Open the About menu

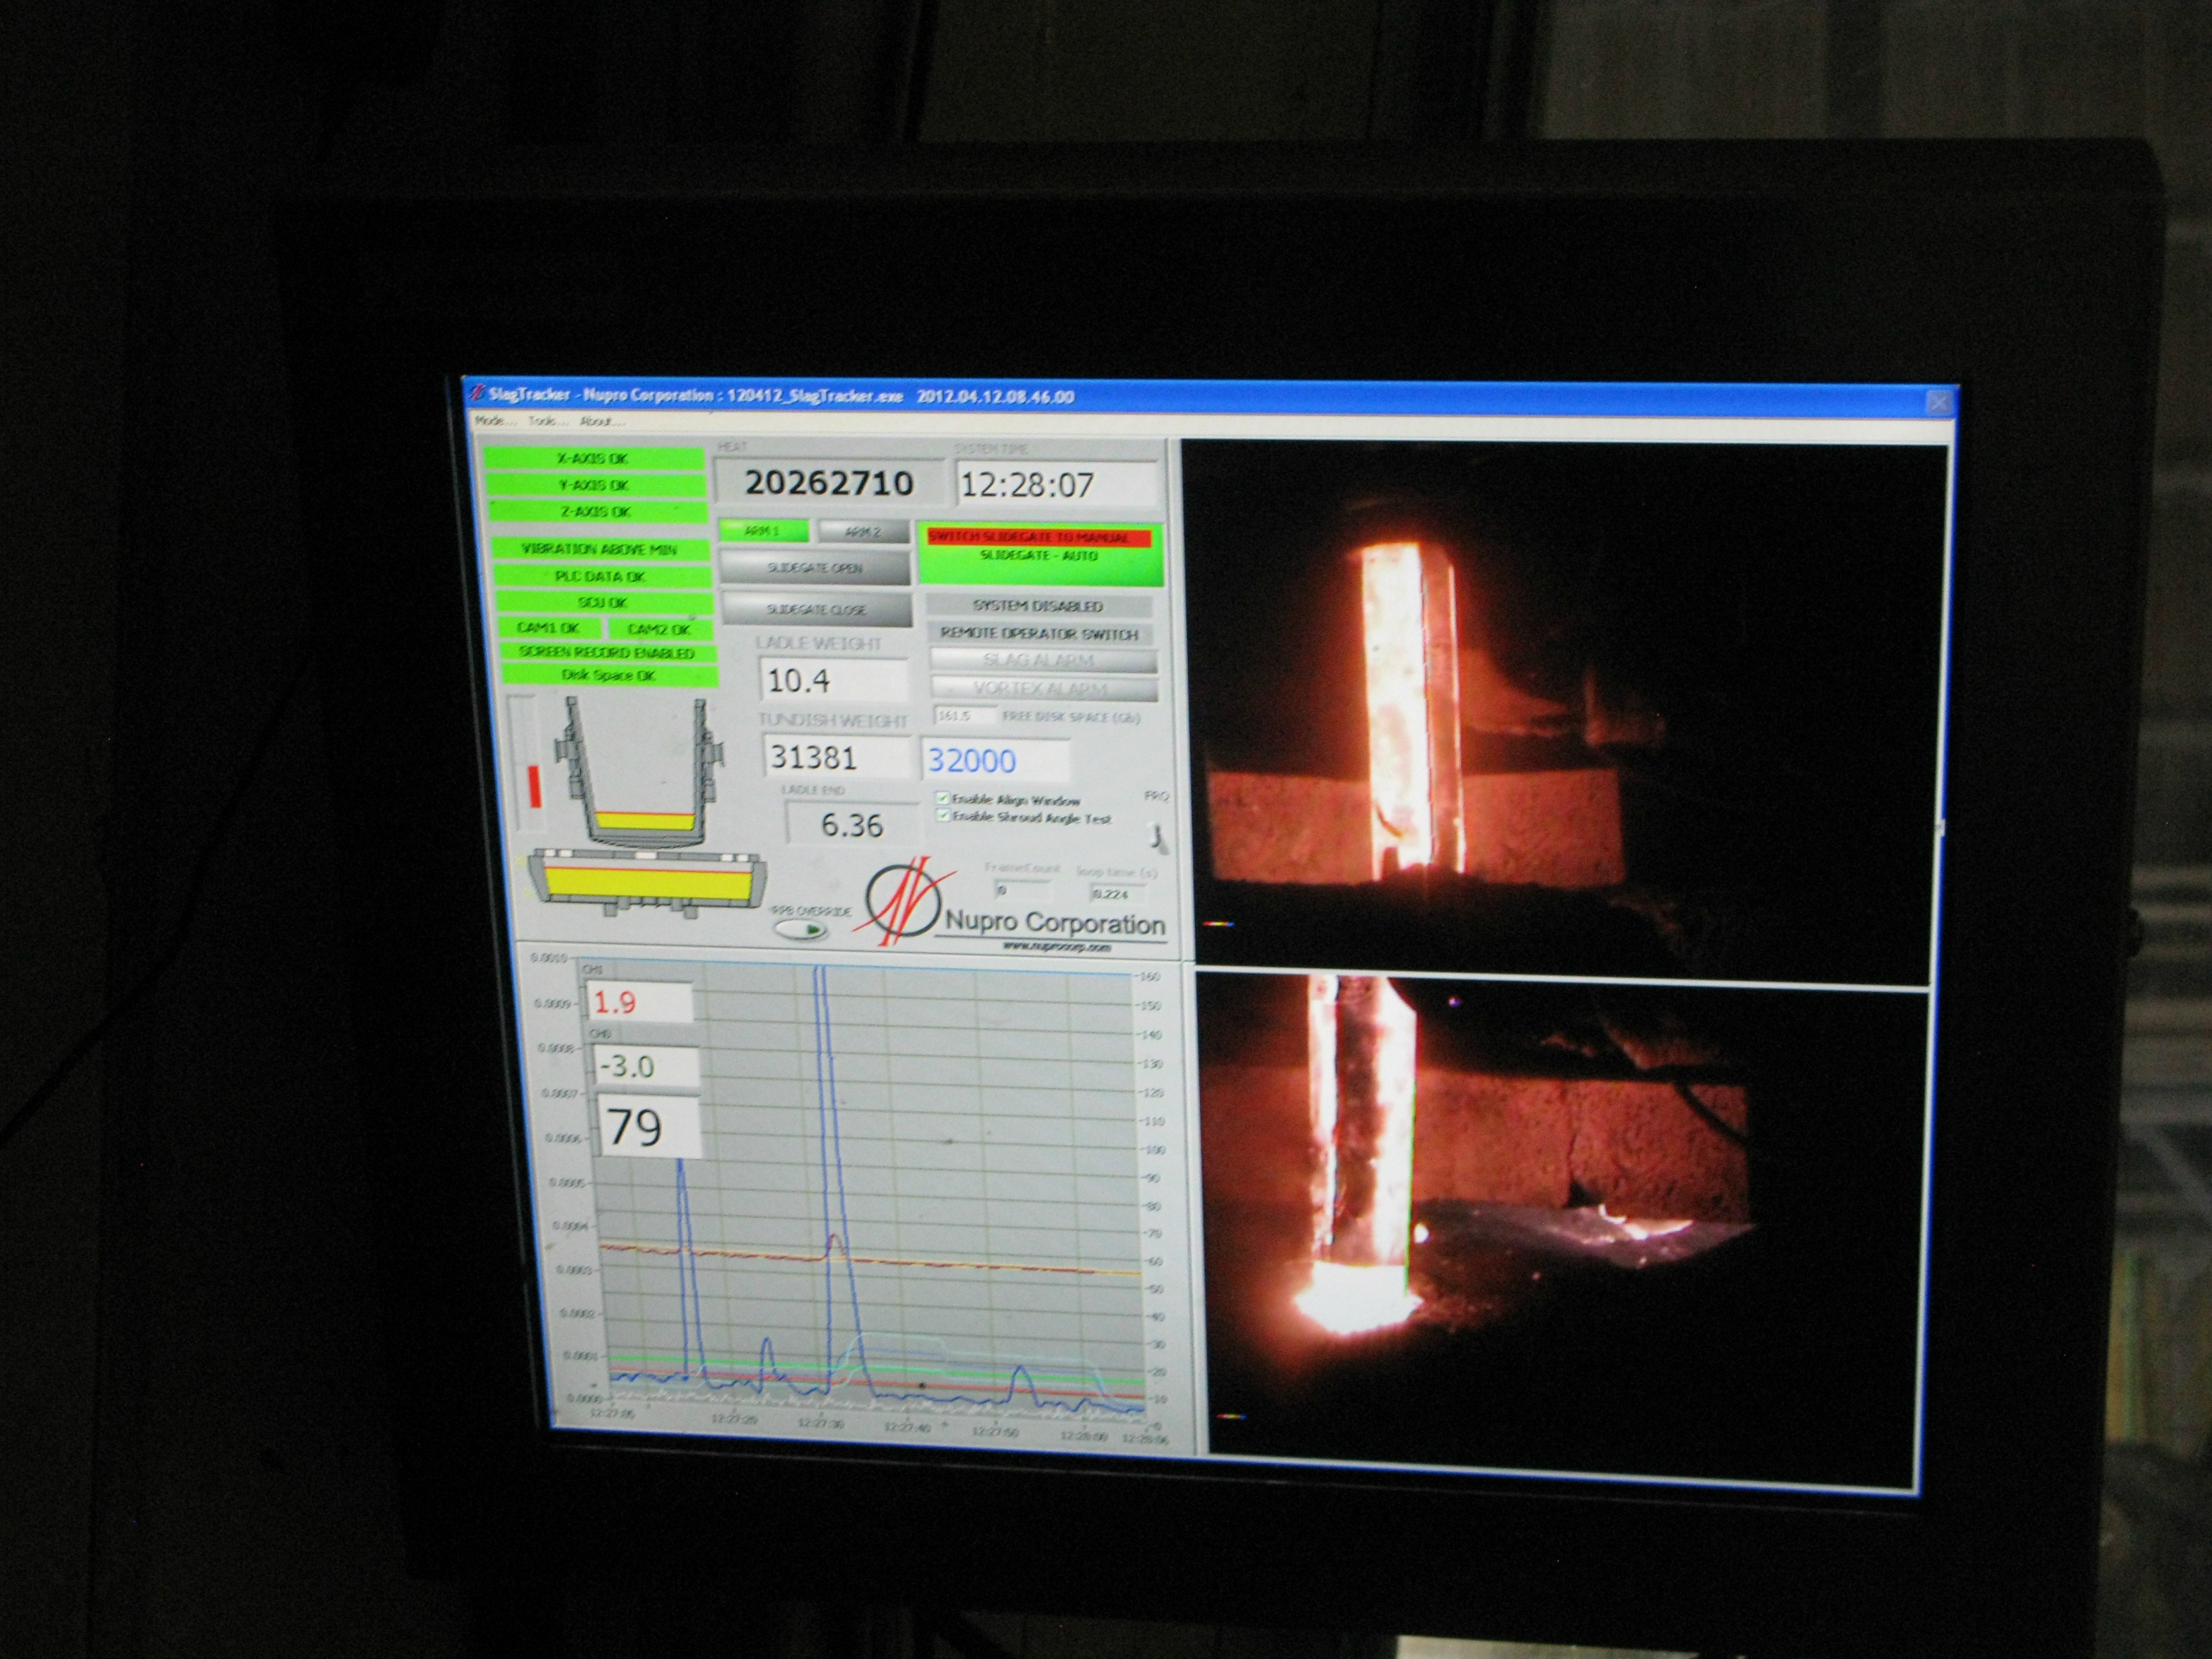coord(601,421)
